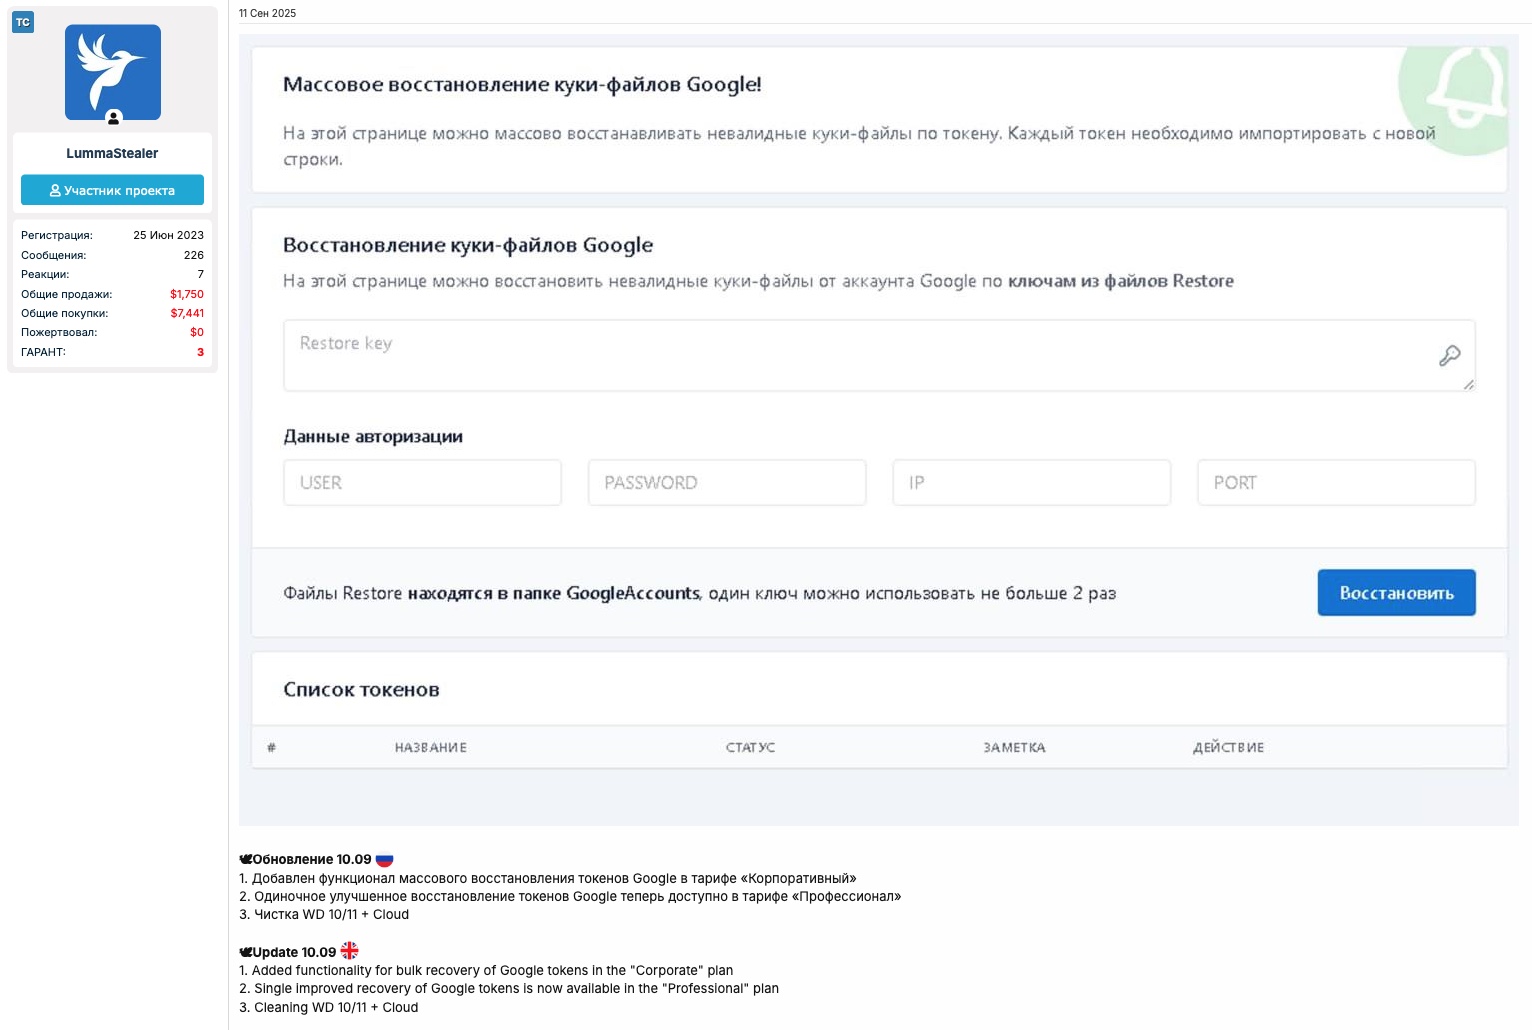Click the UK flag next to Update 10.09

point(349,951)
